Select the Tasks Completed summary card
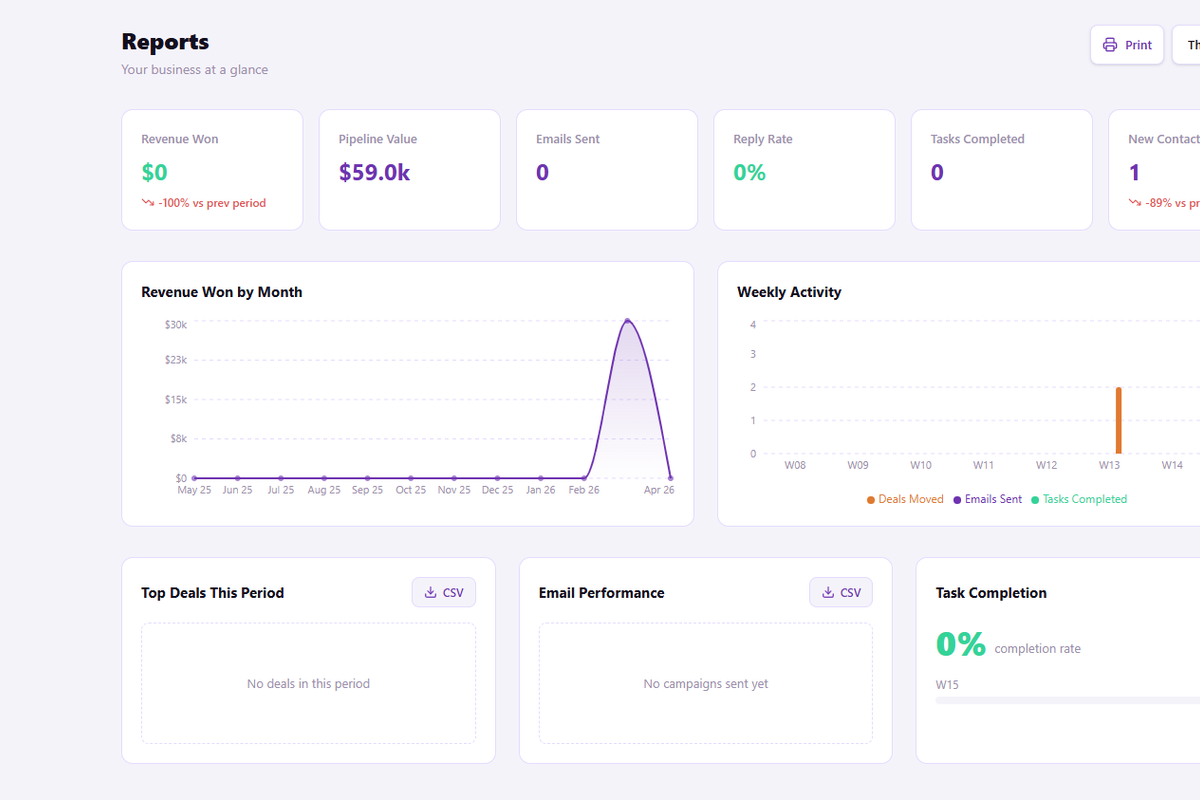 point(1001,170)
